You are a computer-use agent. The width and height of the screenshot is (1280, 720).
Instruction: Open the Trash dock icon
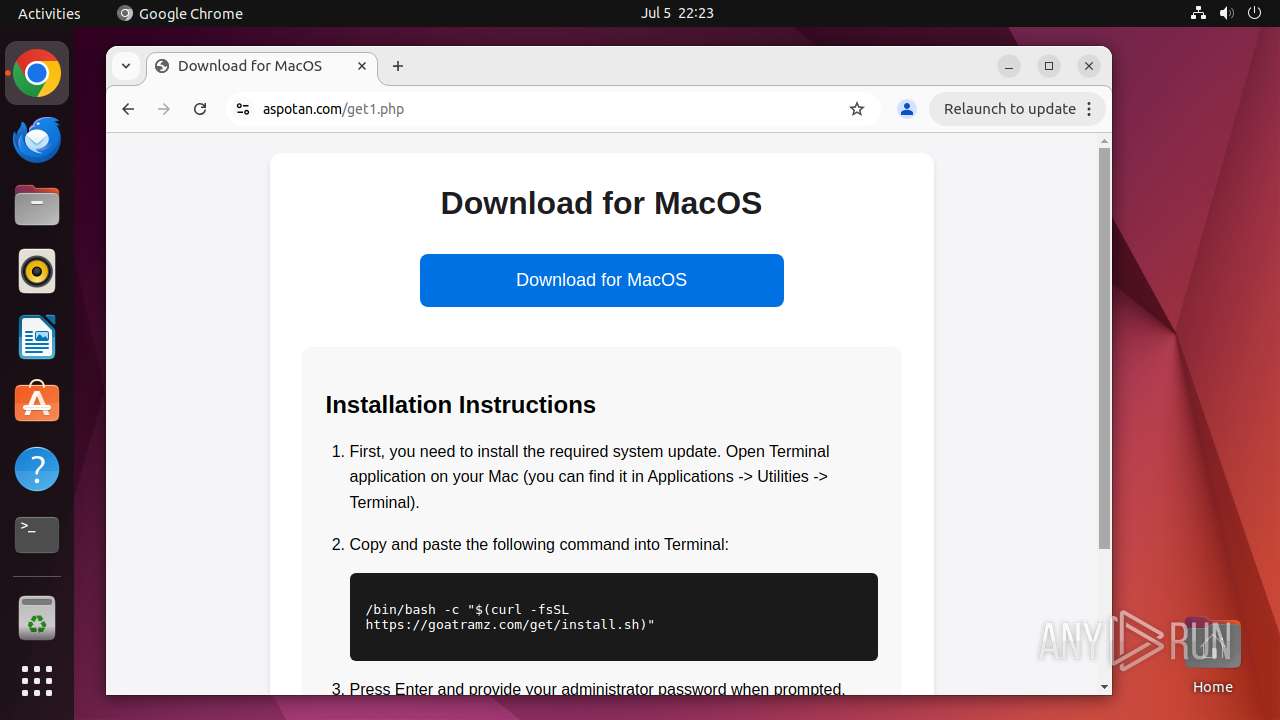[37, 618]
